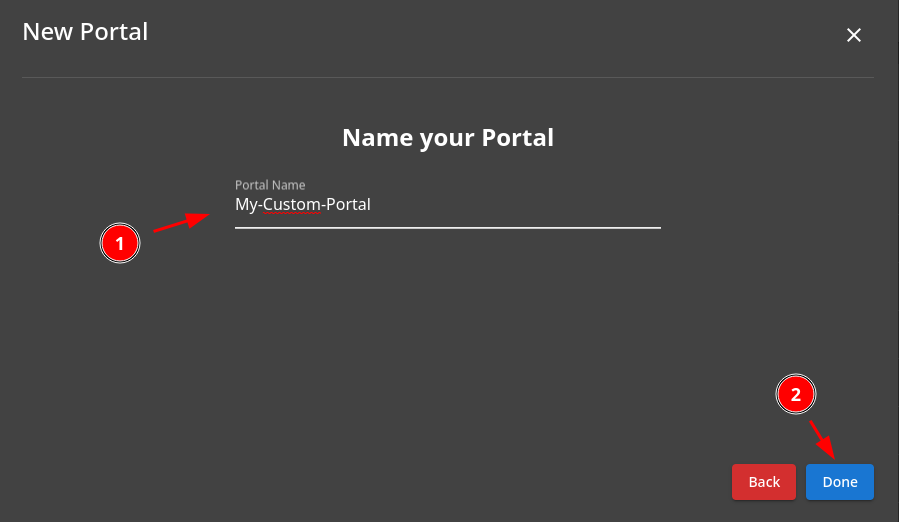The image size is (899, 522).
Task: Click the "Name your Portal" heading
Action: [x=447, y=137]
